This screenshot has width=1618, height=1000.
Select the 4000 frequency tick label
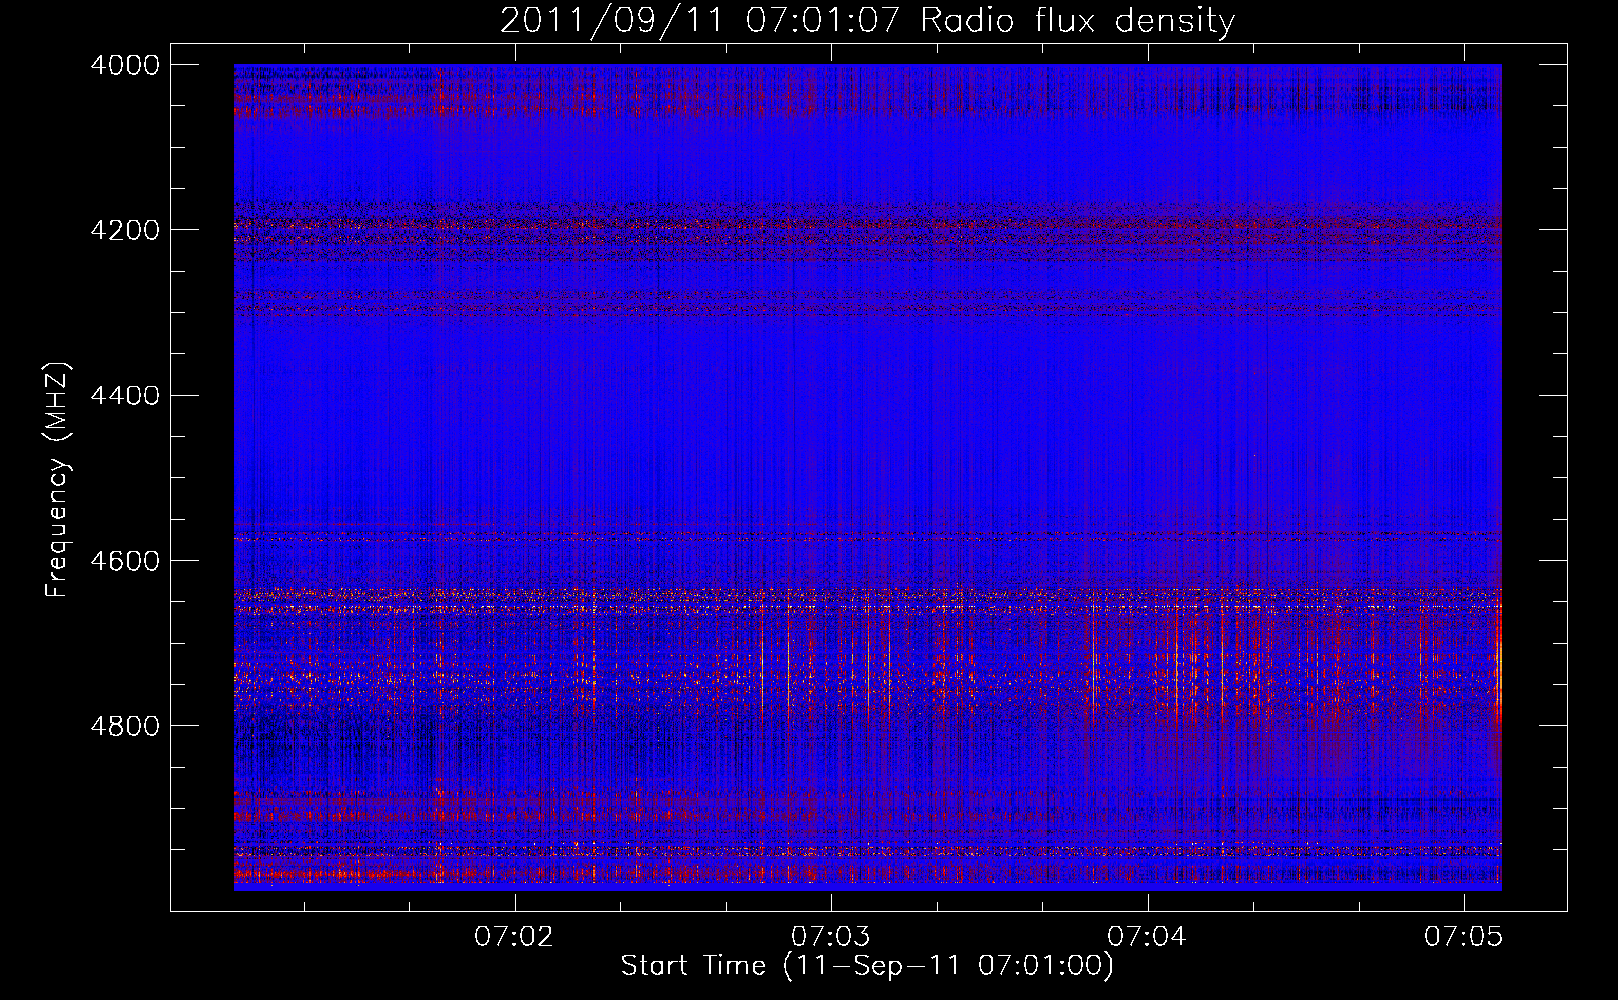(125, 65)
